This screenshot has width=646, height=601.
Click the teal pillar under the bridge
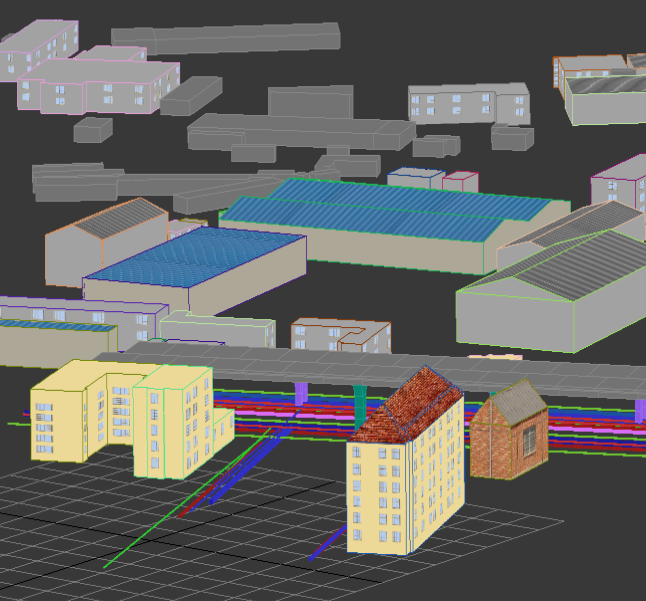tap(360, 406)
